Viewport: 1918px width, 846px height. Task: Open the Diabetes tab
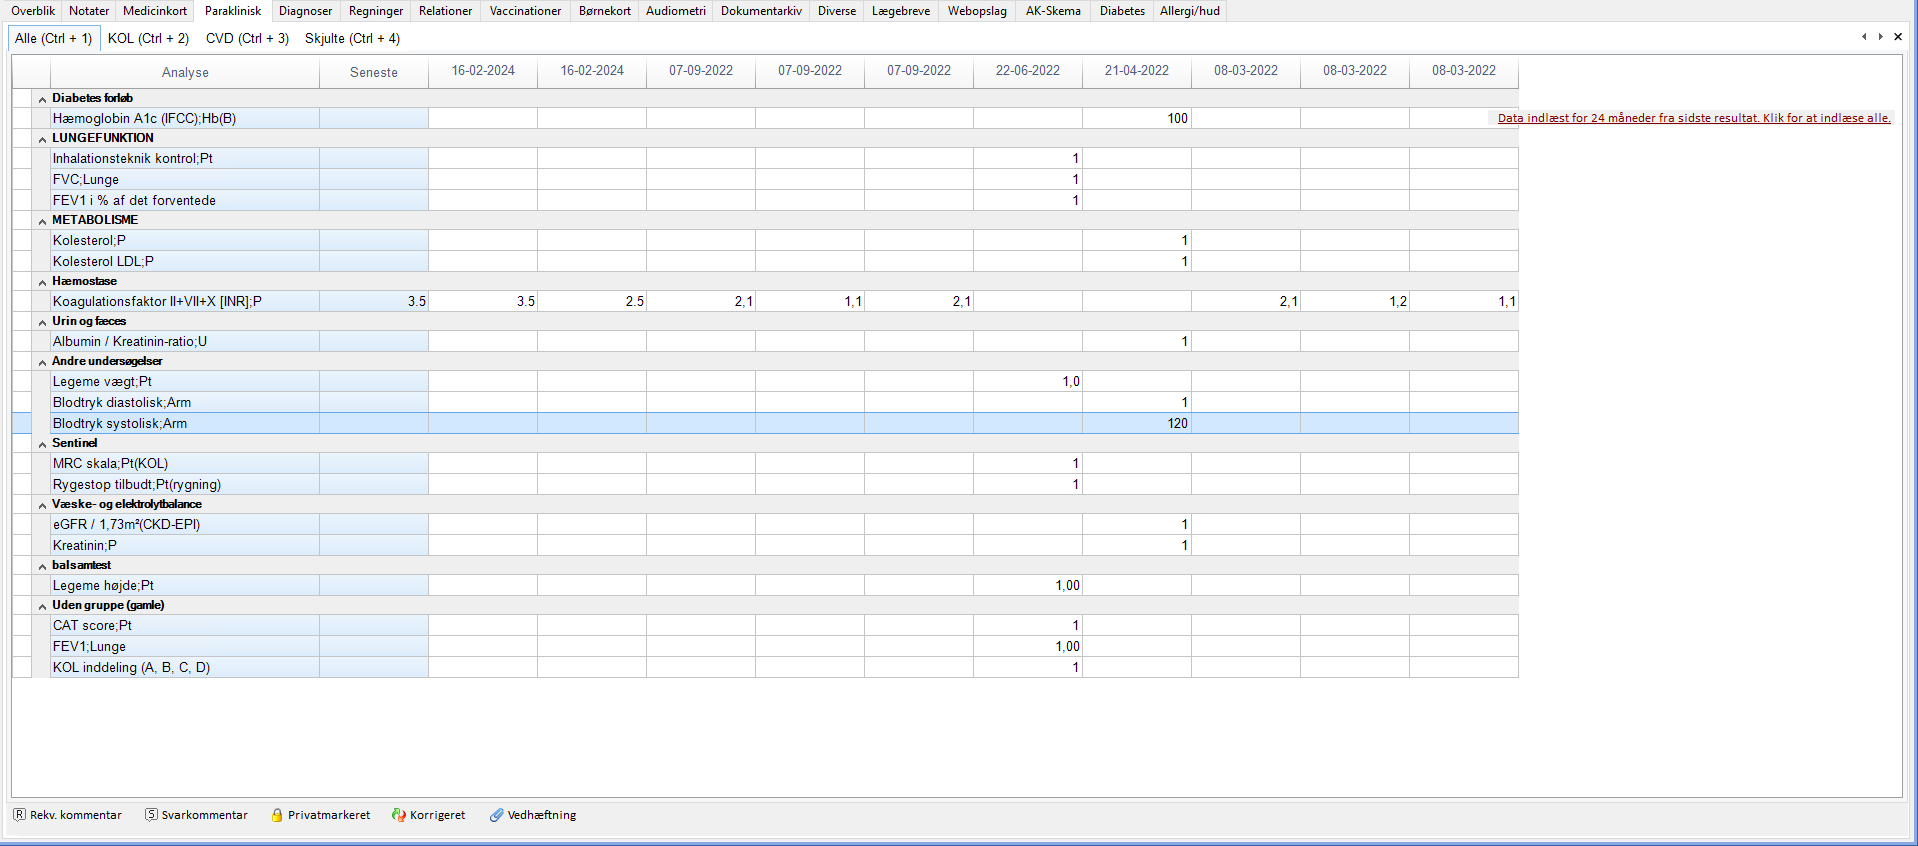pyautogui.click(x=1122, y=11)
